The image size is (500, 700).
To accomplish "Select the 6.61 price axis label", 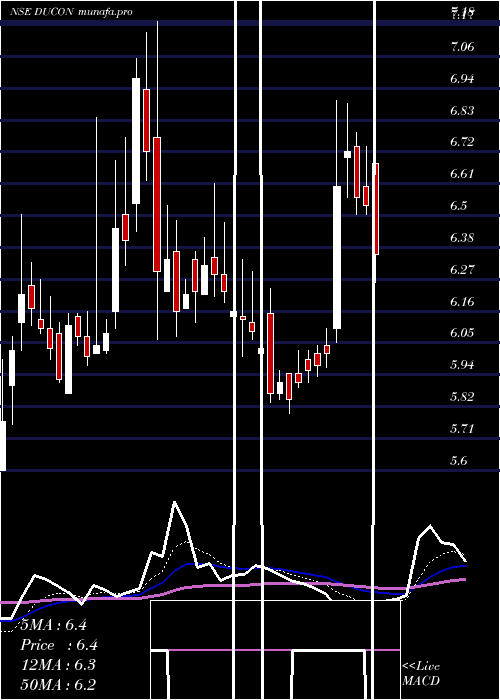I will [x=462, y=174].
